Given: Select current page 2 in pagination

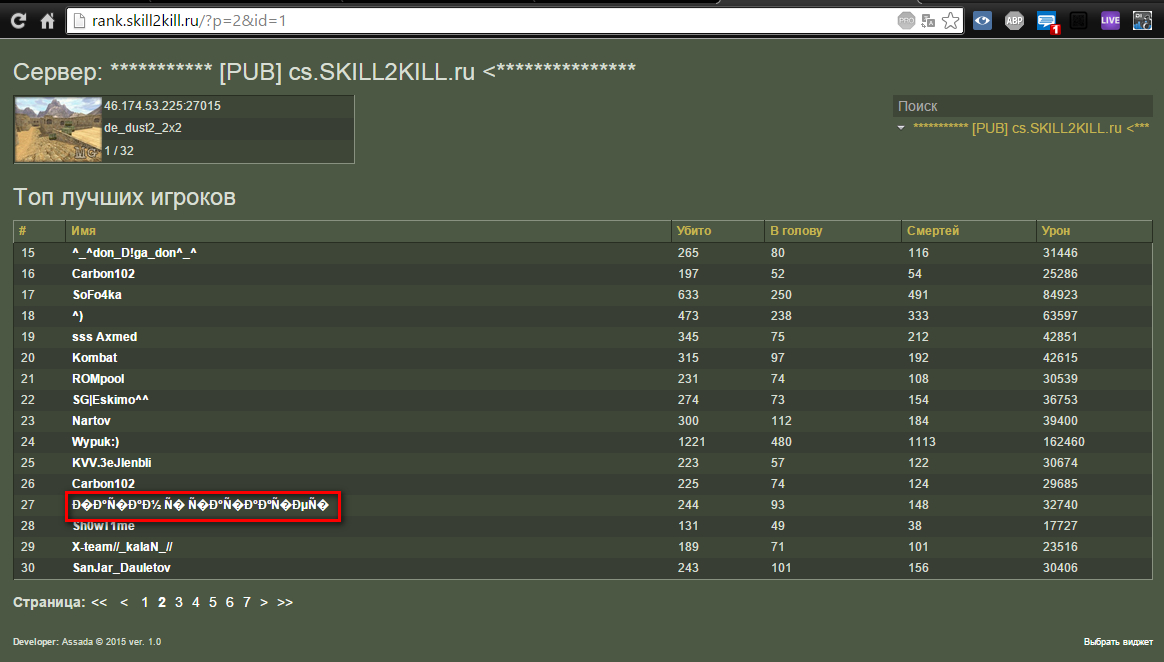Looking at the screenshot, I should coord(162,603).
